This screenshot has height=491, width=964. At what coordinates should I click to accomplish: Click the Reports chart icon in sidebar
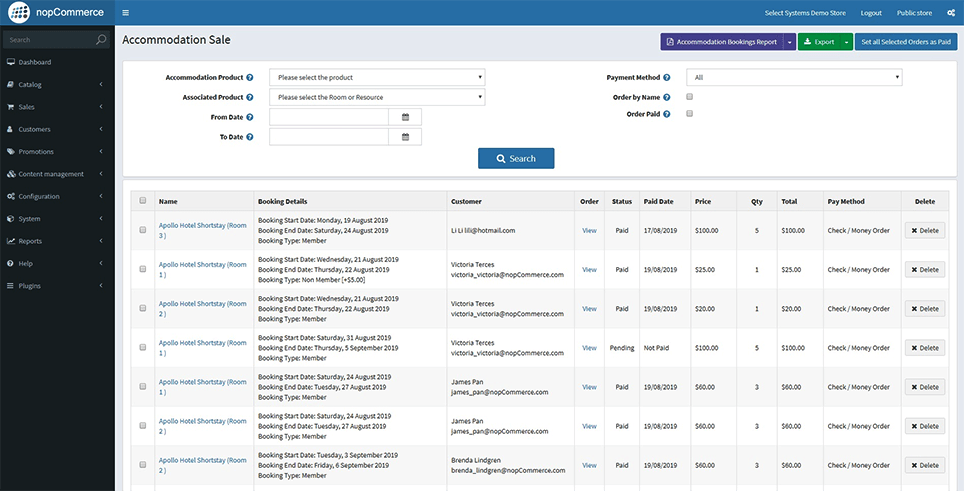pos(10,241)
